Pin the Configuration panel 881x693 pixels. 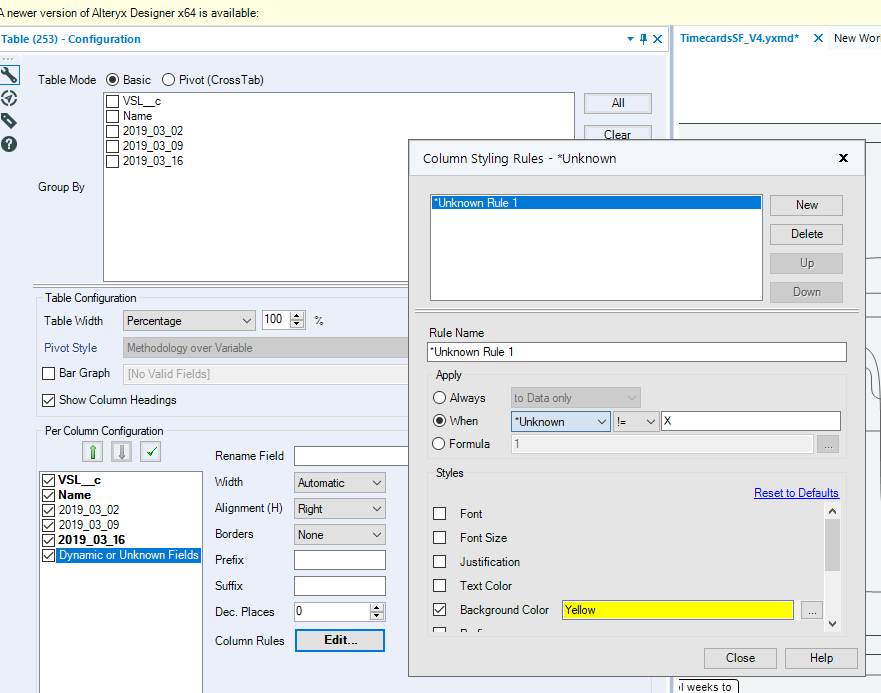tap(643, 38)
